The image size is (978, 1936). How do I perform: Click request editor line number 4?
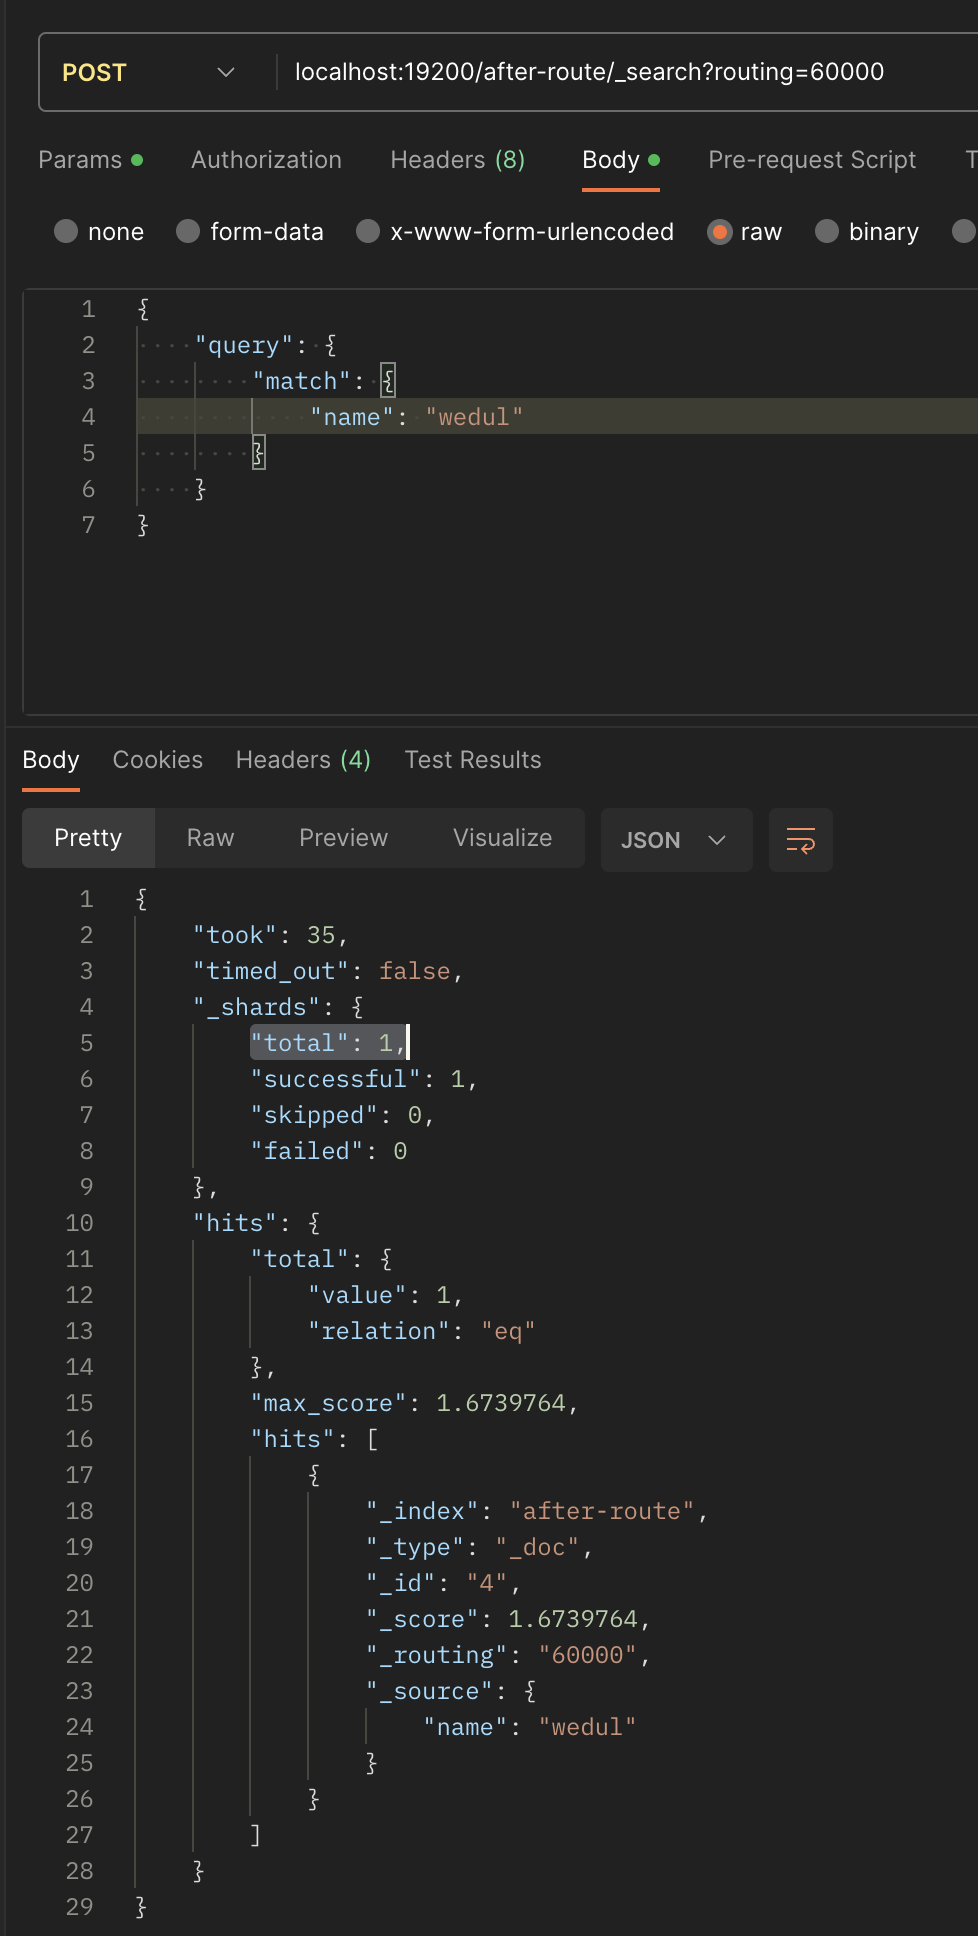[88, 417]
